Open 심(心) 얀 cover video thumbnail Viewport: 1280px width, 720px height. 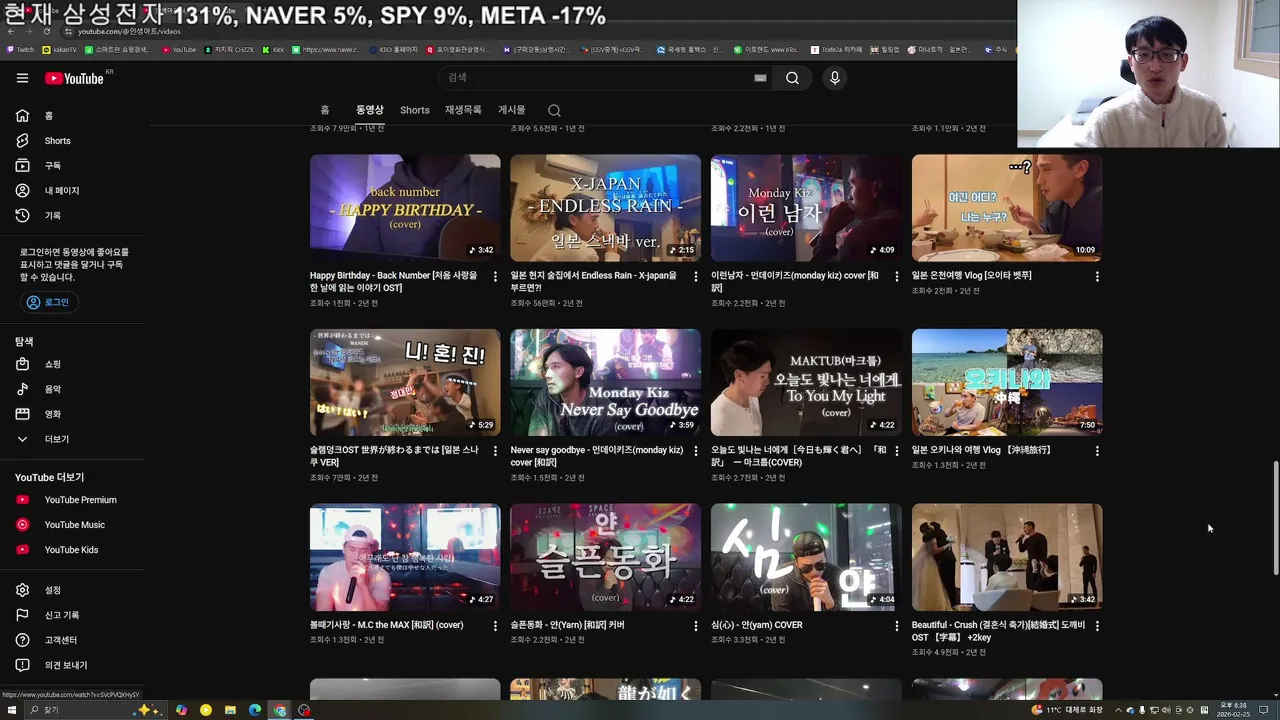pos(806,558)
